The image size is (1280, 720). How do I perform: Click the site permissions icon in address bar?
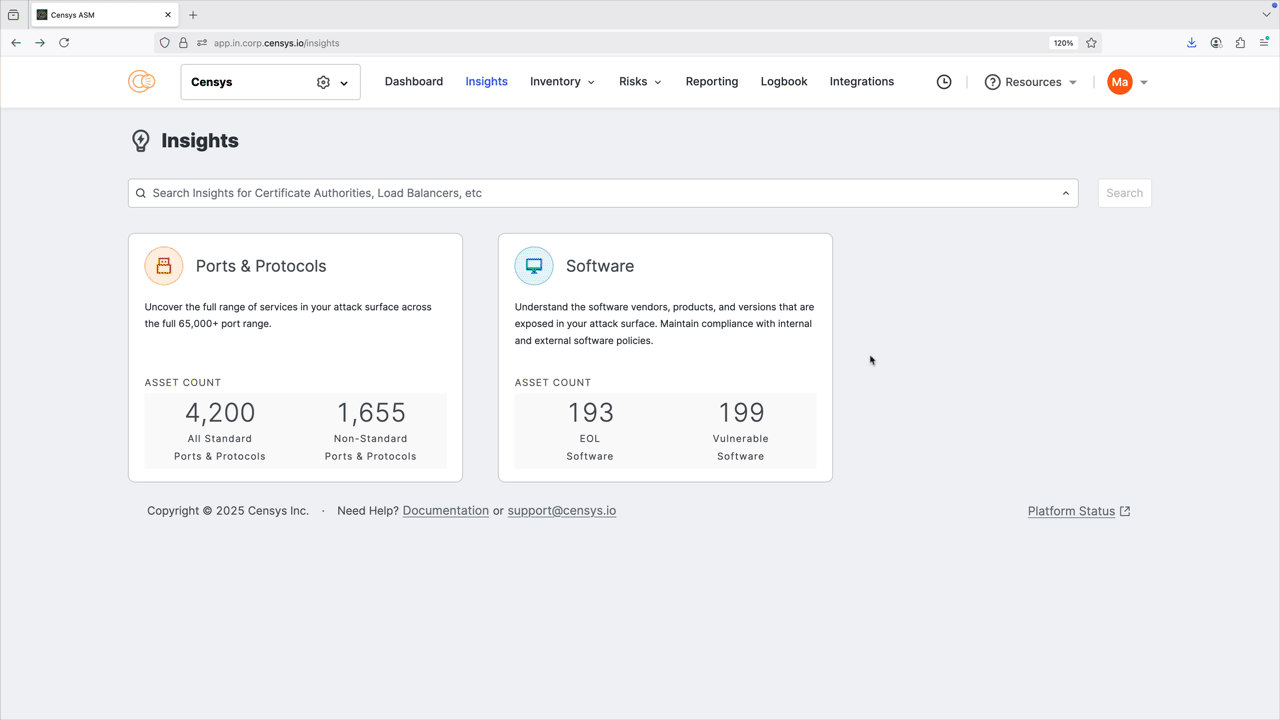pyautogui.click(x=202, y=43)
